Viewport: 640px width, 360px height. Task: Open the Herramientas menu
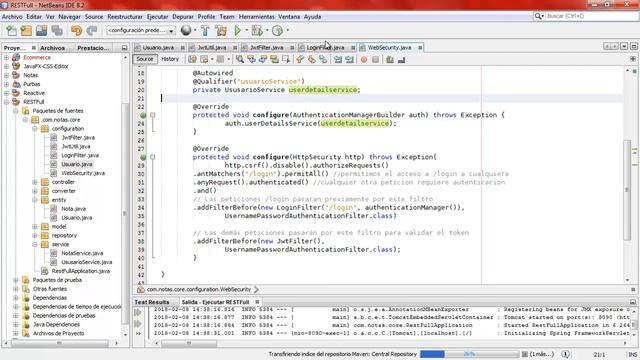pyautogui.click(x=256, y=17)
